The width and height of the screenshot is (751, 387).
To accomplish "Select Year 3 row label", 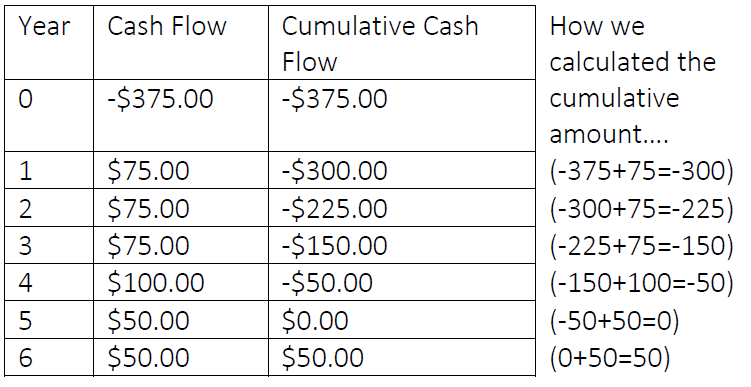I will [49, 245].
